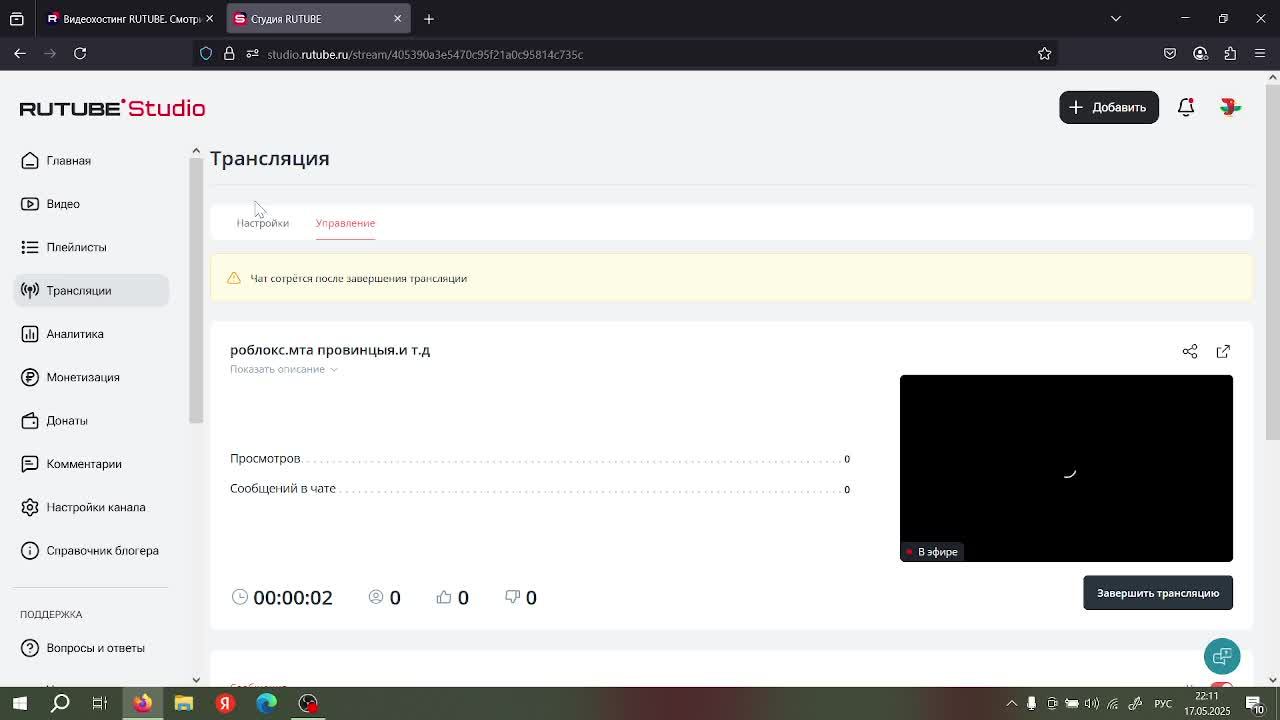Show hidden system tray icons

(1011, 704)
